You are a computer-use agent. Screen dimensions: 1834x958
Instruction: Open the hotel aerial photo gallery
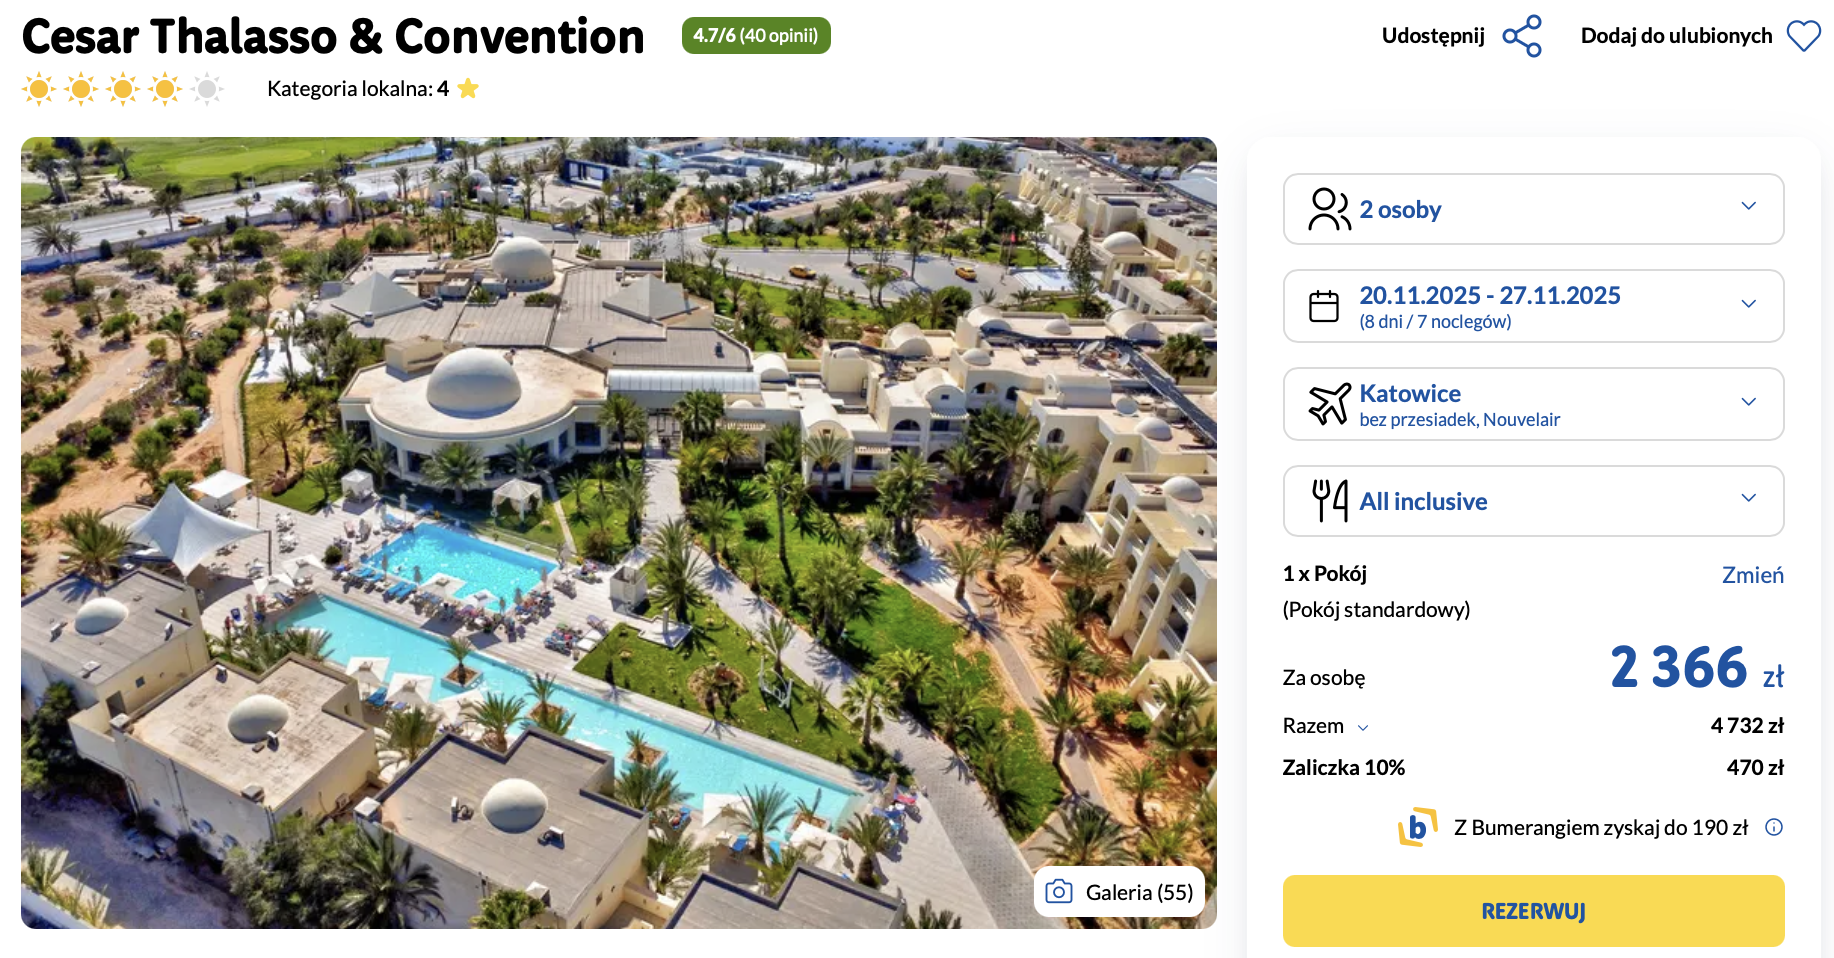click(618, 532)
